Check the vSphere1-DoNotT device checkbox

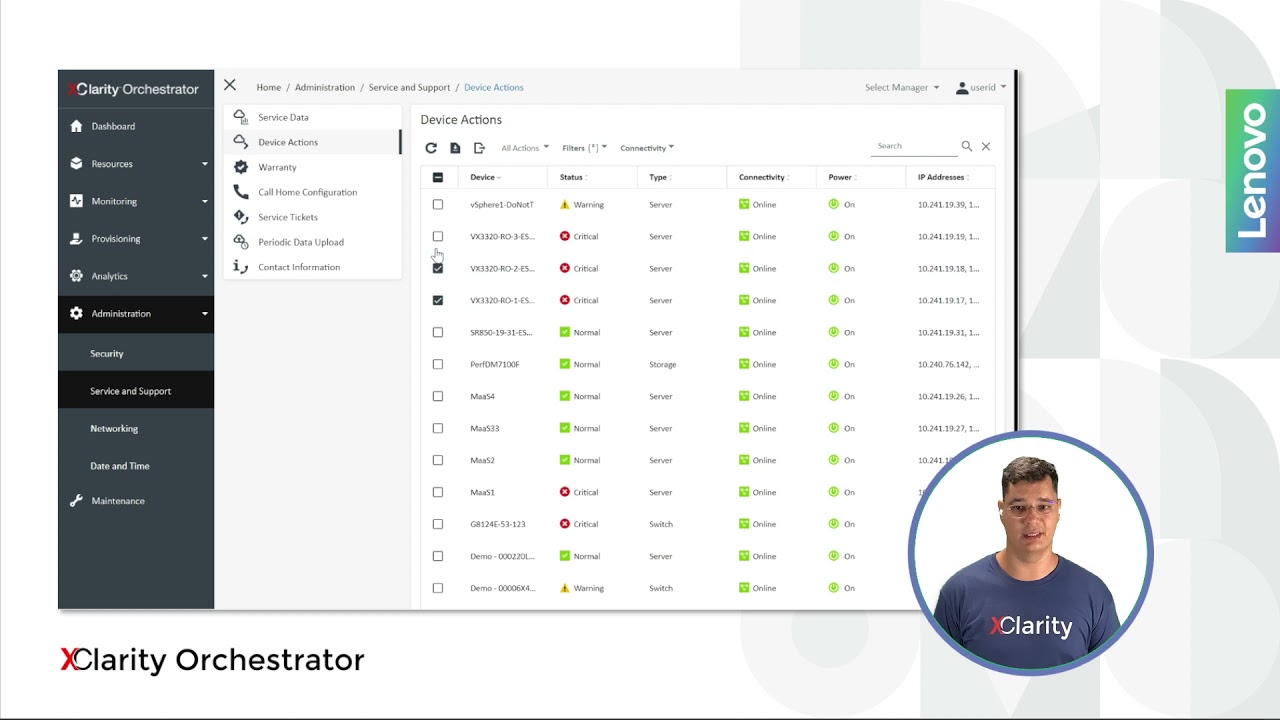[x=438, y=205]
